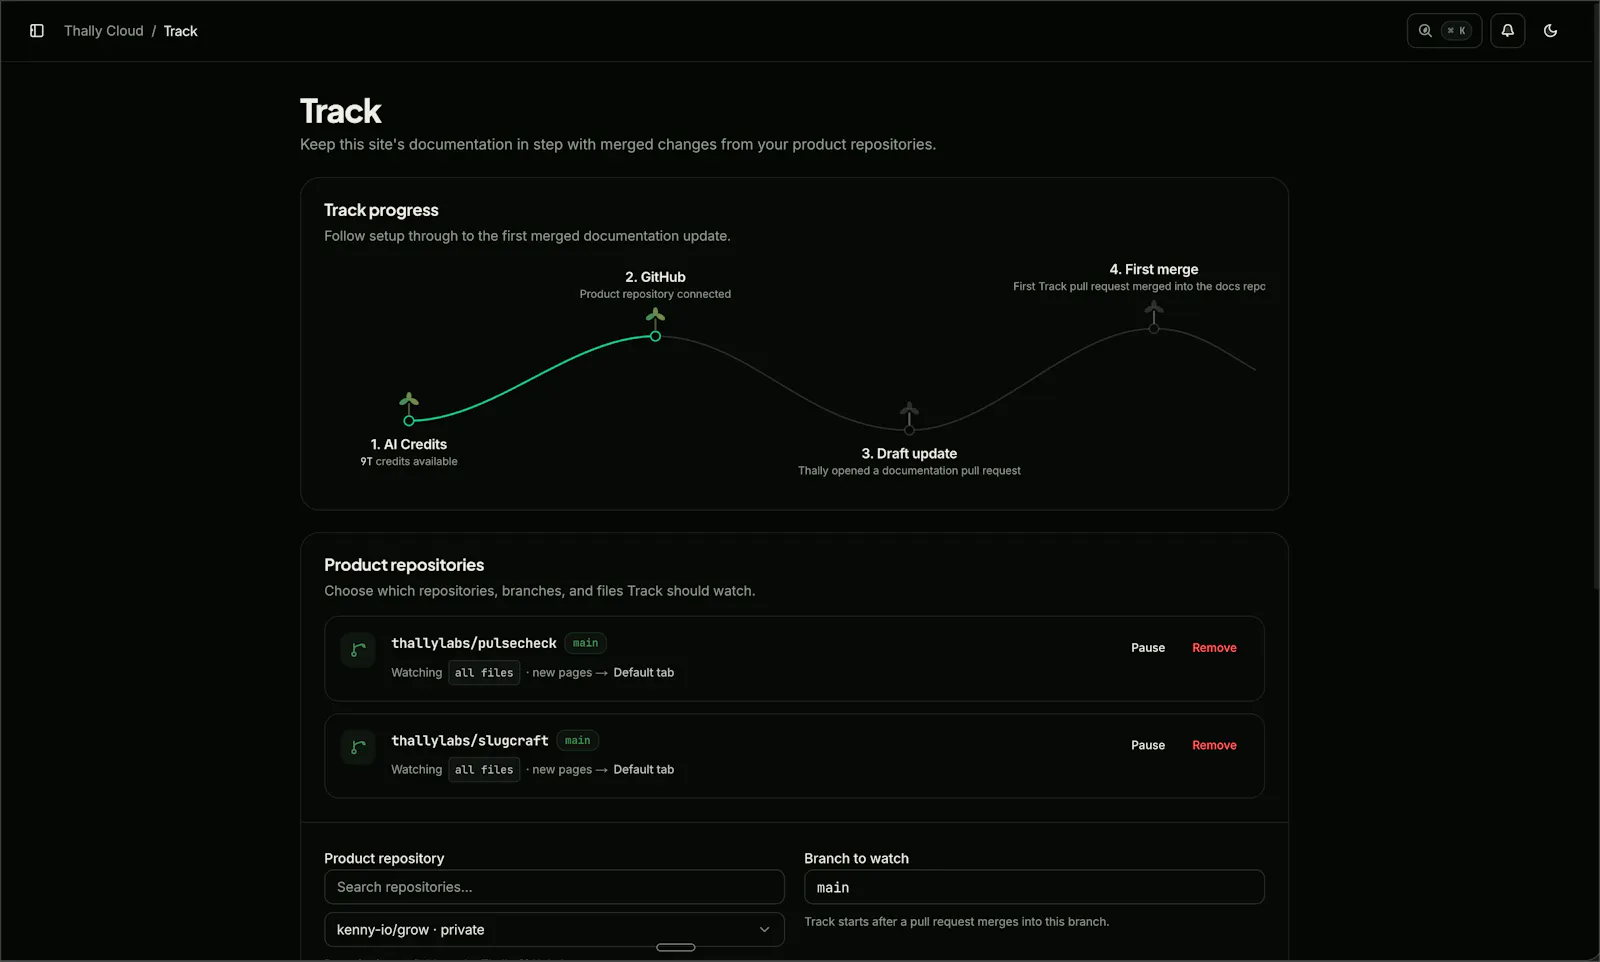Image resolution: width=1600 pixels, height=962 pixels.
Task: Click the dropdown chevron beside kenny-io/grow
Action: 765,929
